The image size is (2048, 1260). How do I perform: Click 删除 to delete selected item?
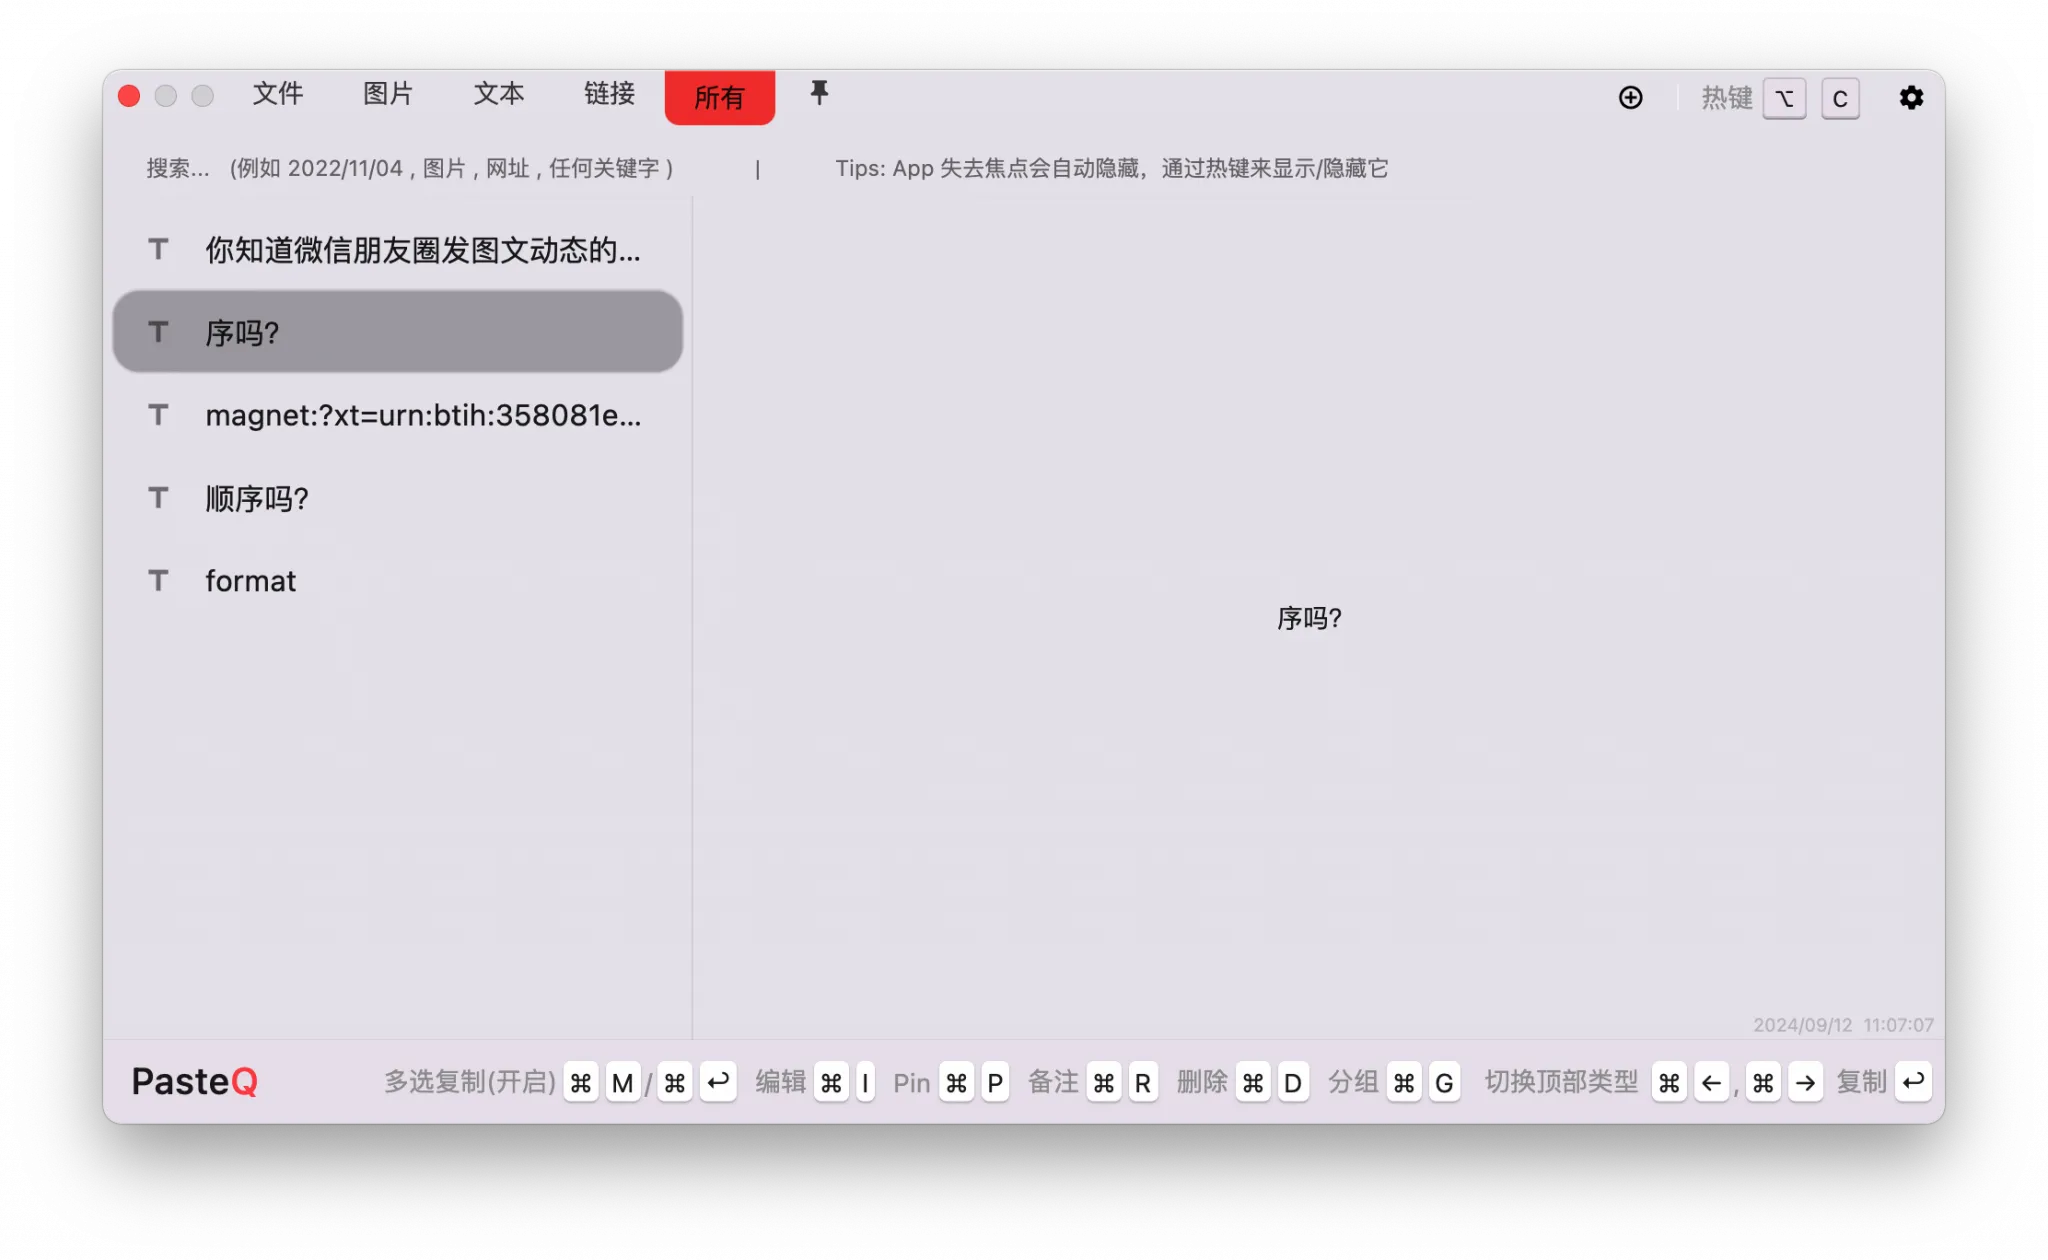coord(1199,1082)
